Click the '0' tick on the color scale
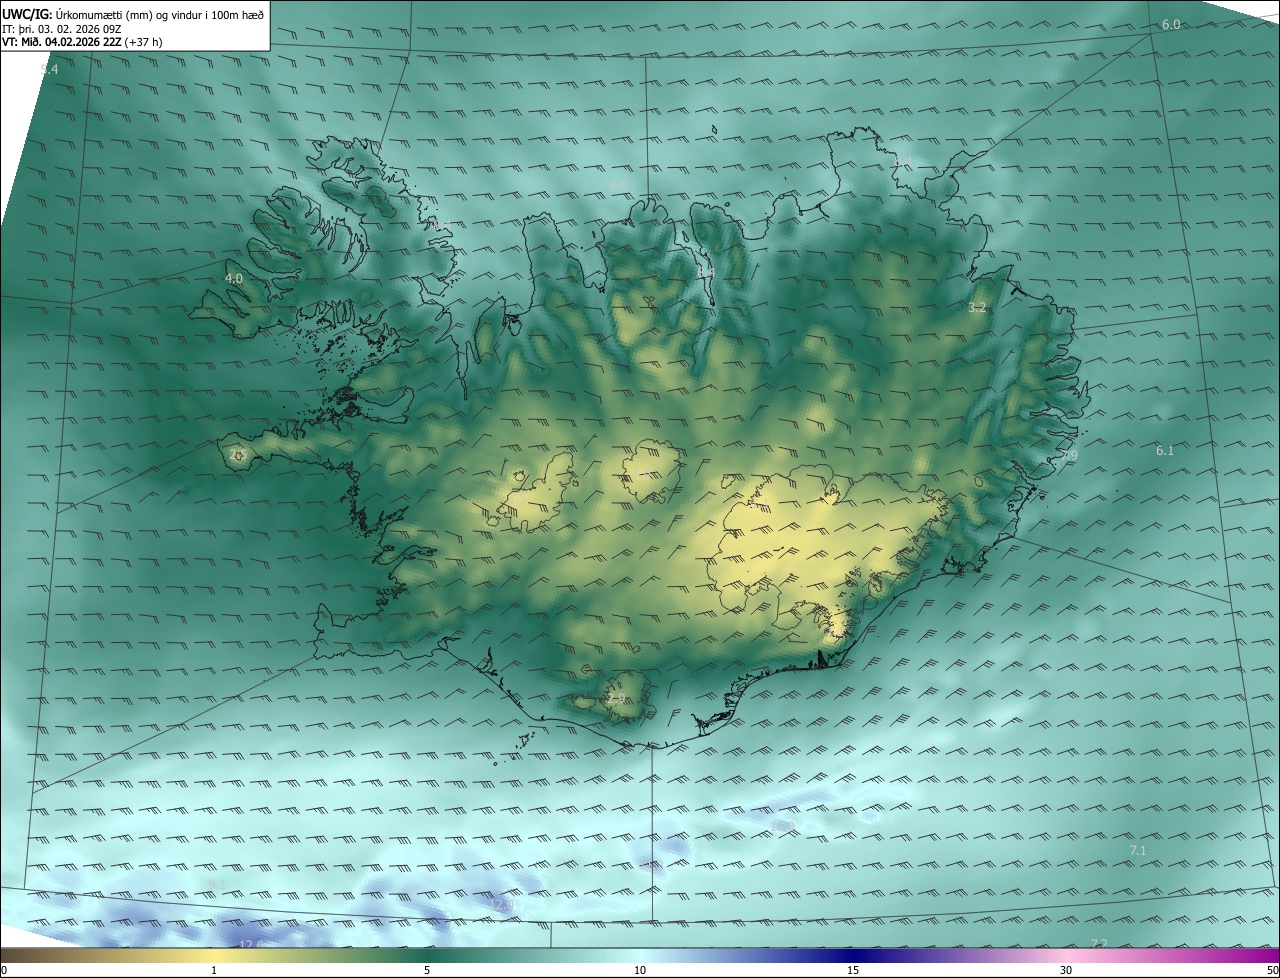The height and width of the screenshot is (978, 1280). tap(4, 970)
